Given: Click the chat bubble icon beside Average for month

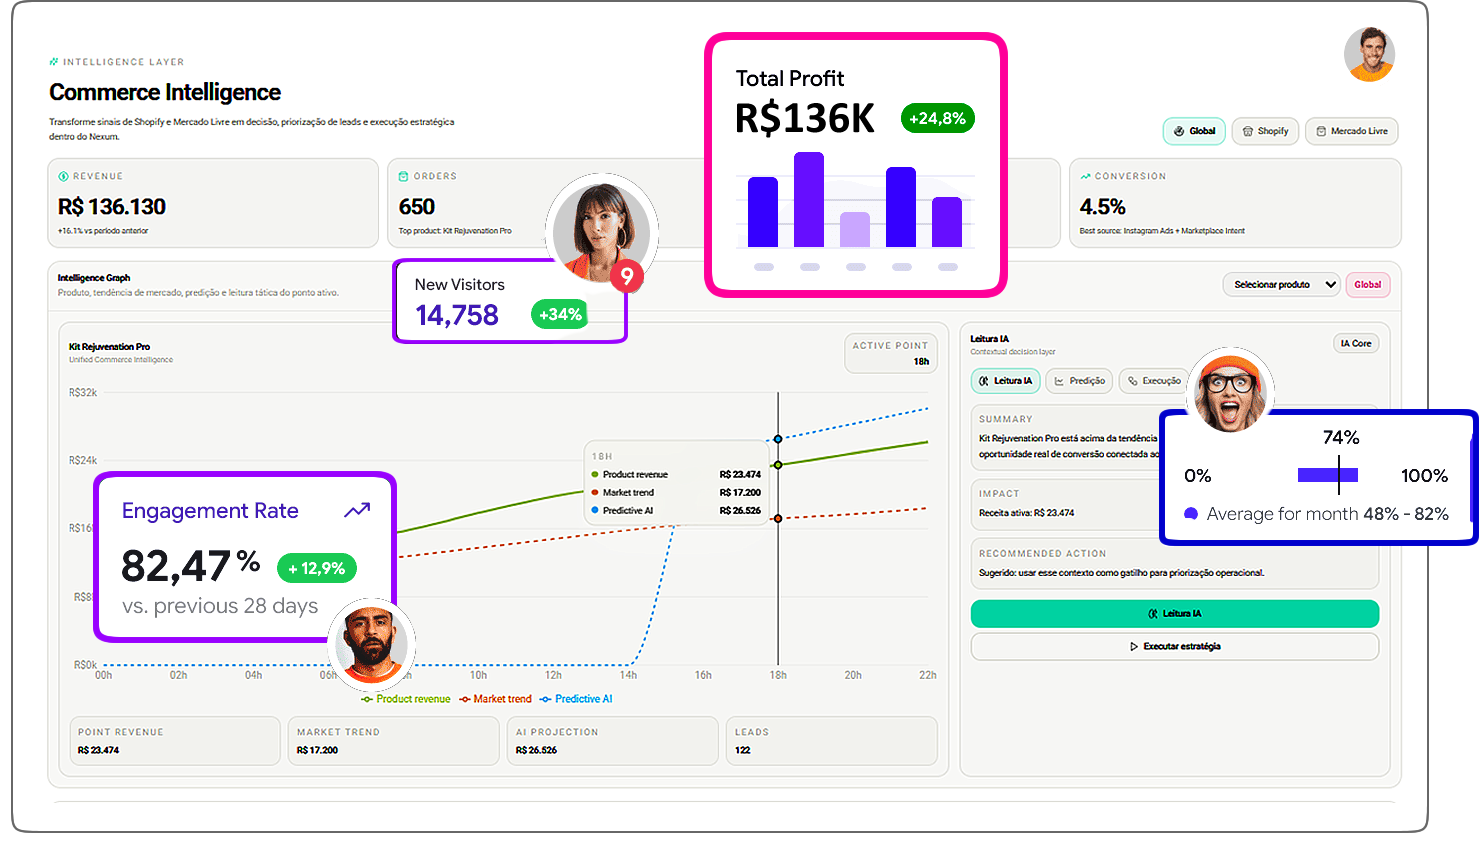Looking at the screenshot, I should pos(1191,514).
